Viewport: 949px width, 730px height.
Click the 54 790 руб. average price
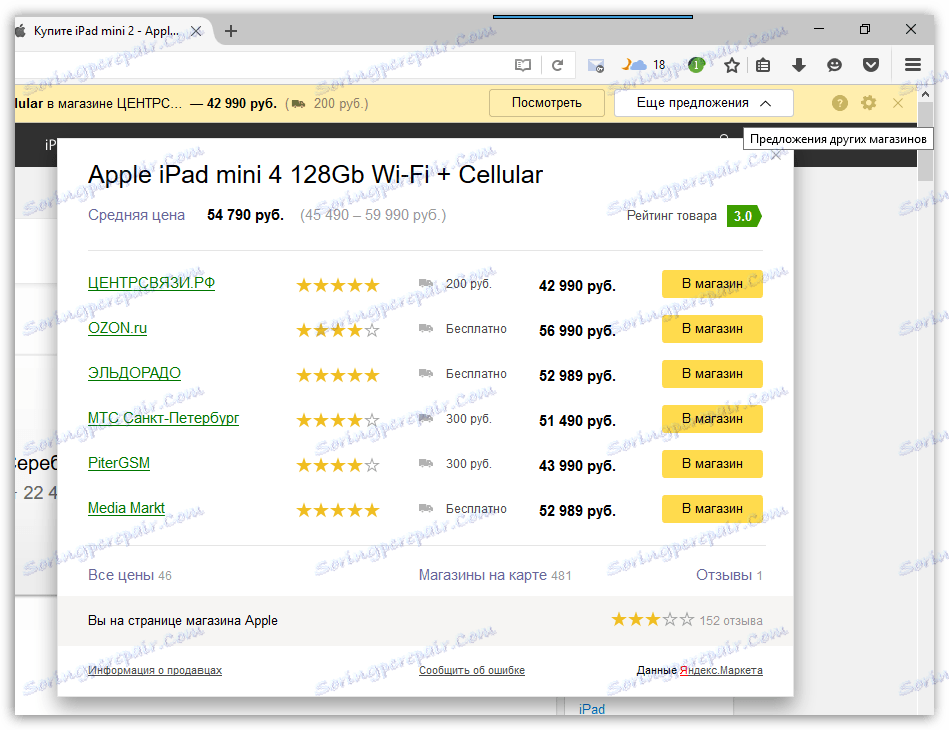pyautogui.click(x=245, y=215)
